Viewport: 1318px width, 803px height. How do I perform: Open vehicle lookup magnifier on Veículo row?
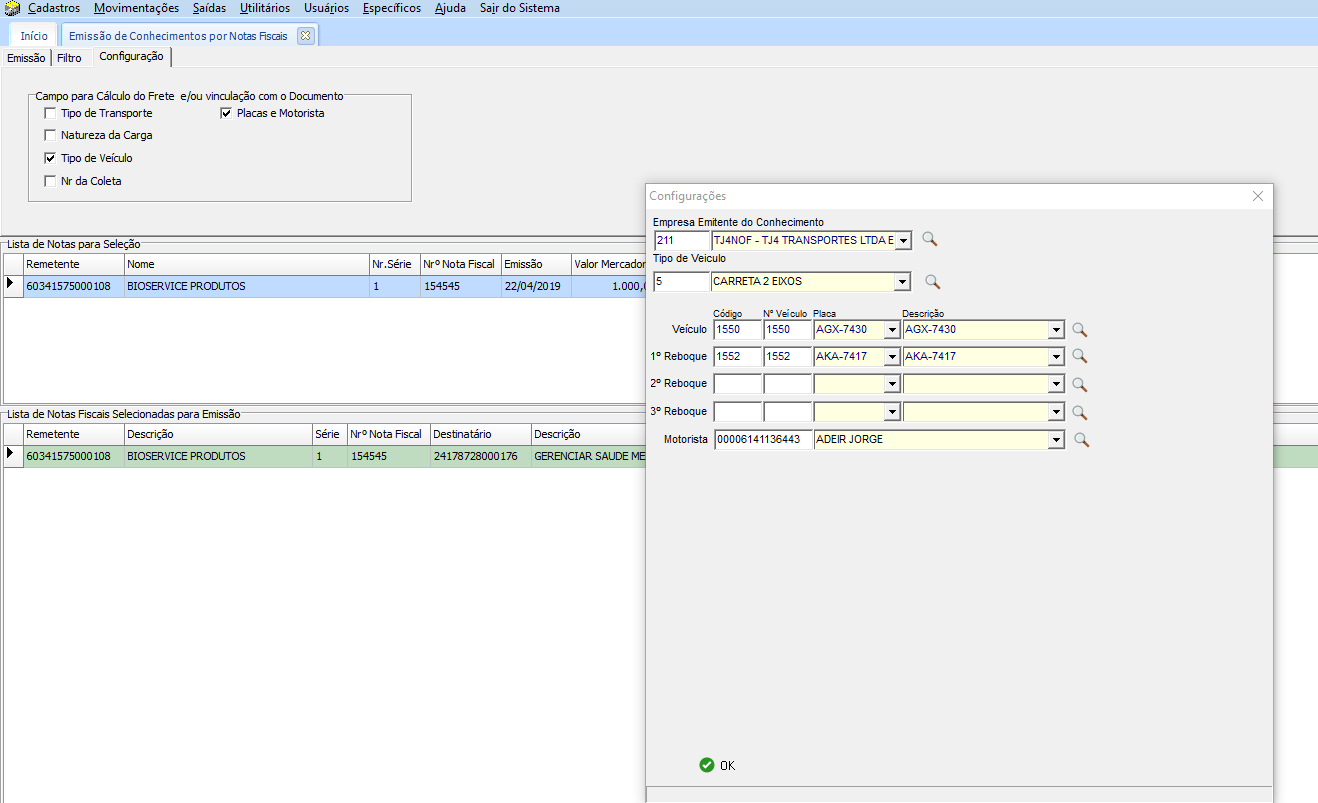[1079, 330]
